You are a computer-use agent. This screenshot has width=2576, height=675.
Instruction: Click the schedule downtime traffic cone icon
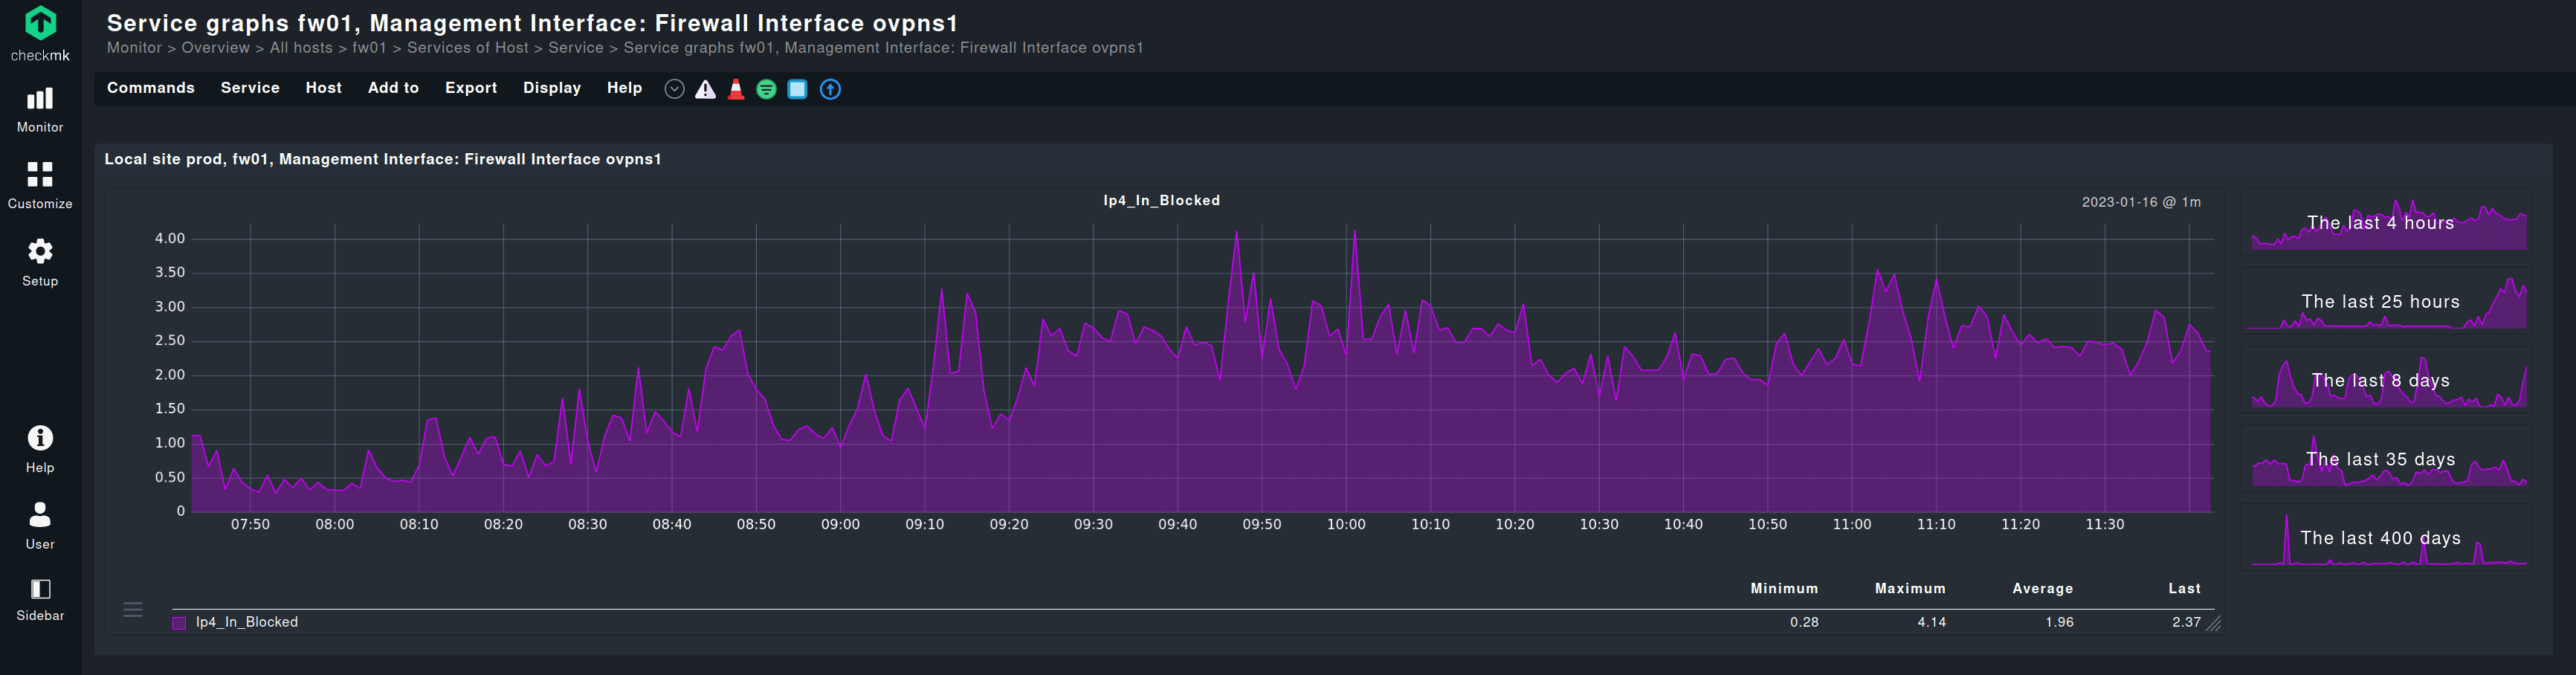(x=736, y=89)
